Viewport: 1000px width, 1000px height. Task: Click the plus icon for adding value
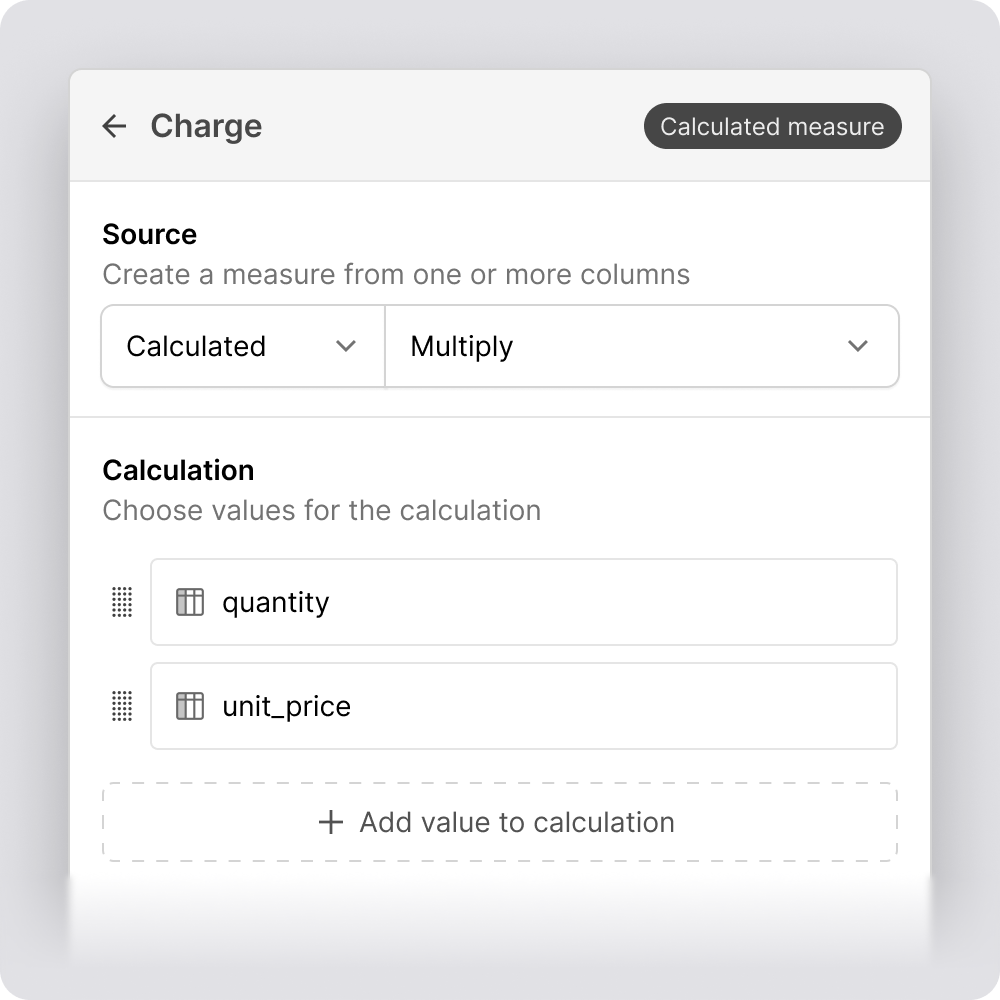330,822
